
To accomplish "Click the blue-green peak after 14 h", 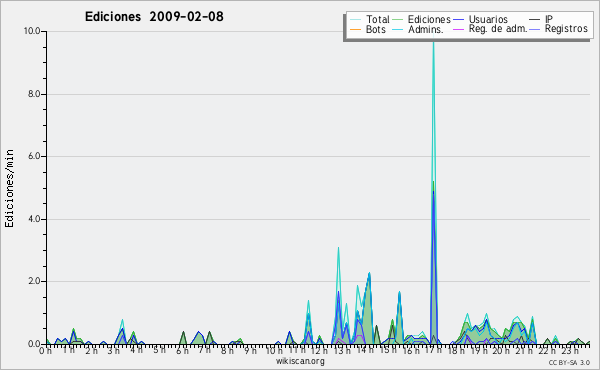I will point(369,274).
